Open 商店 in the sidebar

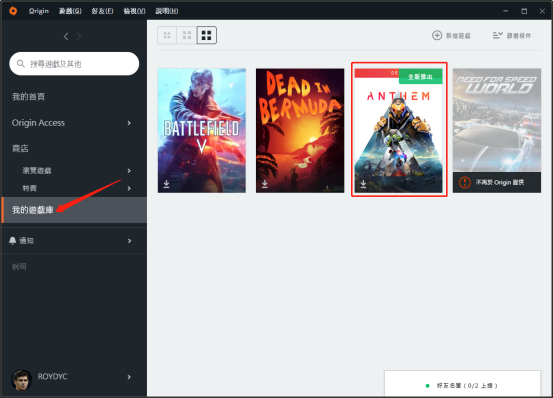(x=20, y=148)
